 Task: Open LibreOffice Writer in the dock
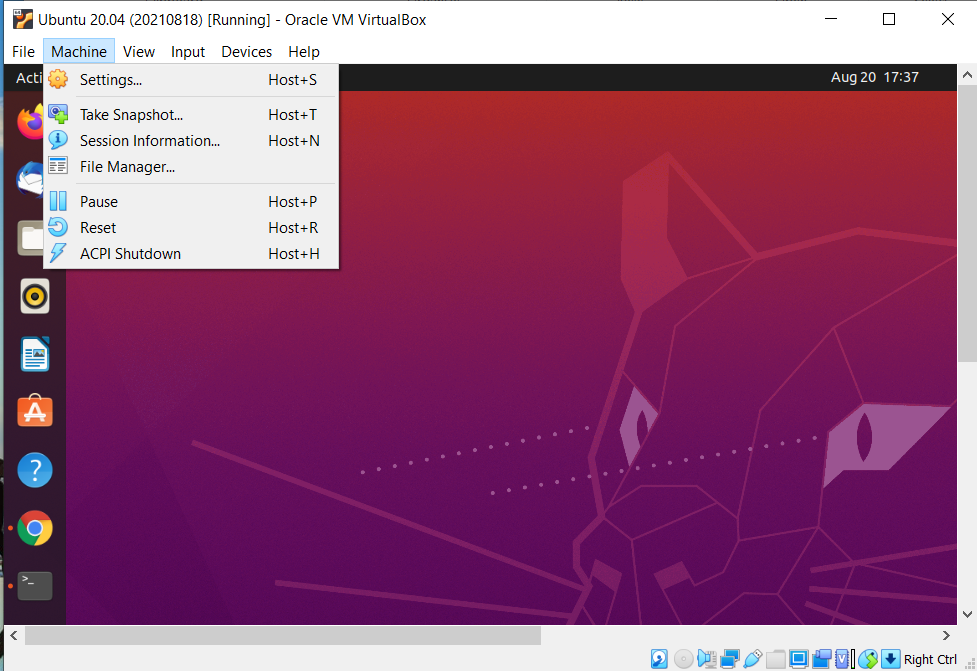tap(35, 354)
